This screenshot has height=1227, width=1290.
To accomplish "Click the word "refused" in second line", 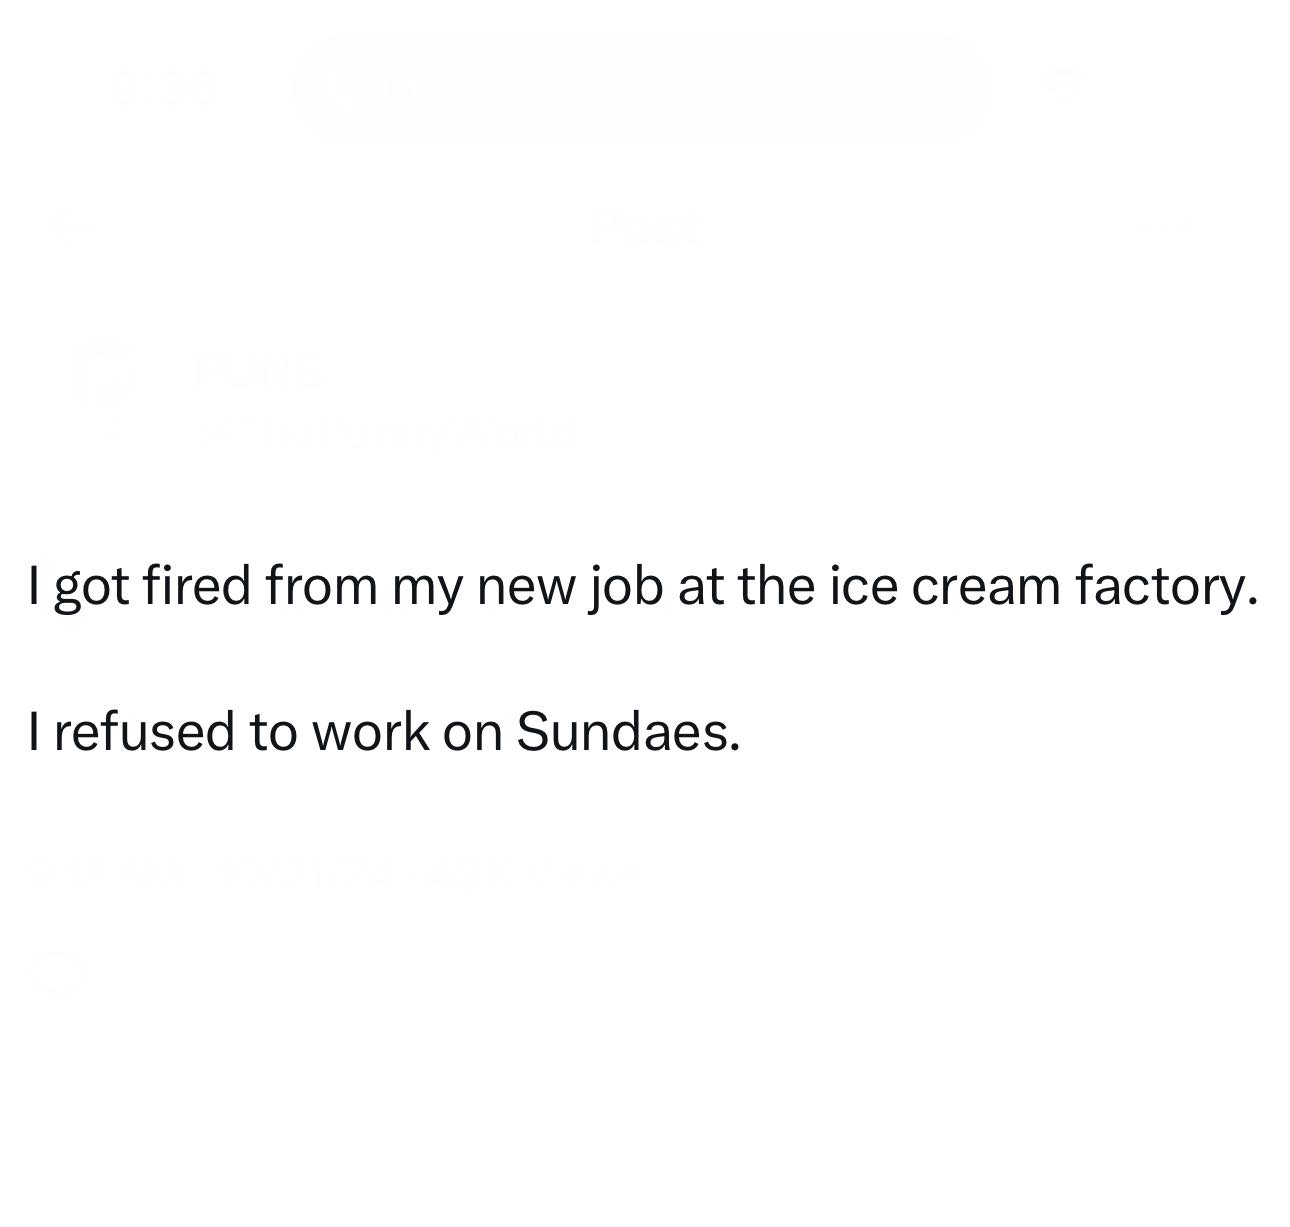I will tap(144, 731).
